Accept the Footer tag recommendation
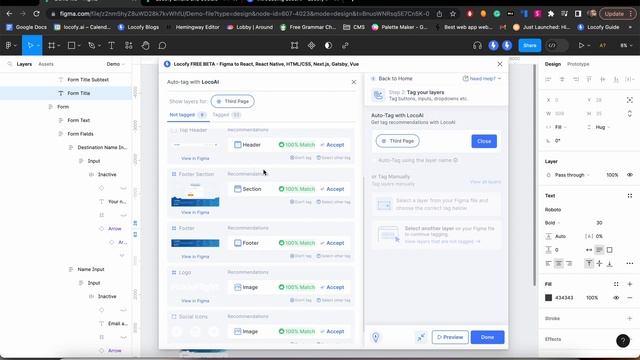Viewport: 640px width, 360px height. (332, 243)
